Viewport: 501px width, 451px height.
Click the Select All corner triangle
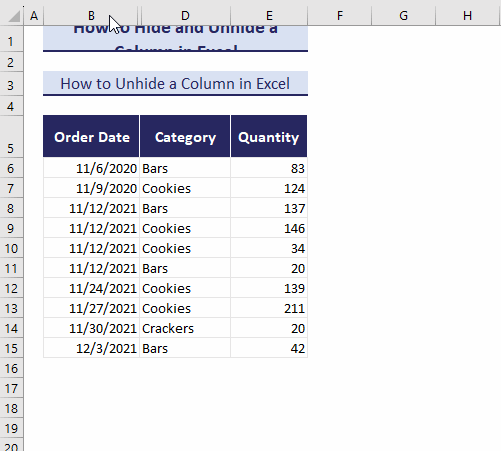pyautogui.click(x=13, y=15)
